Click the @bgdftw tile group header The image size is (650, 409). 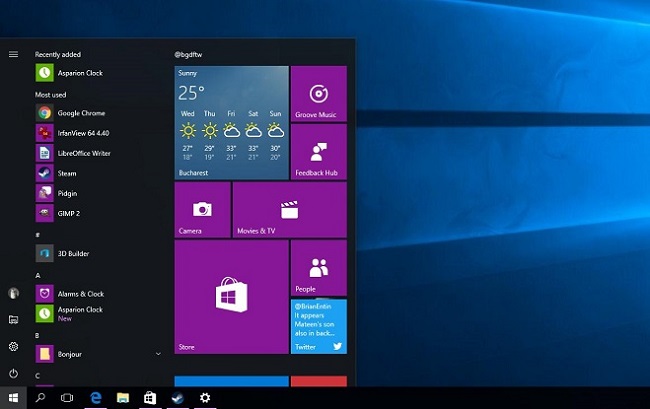[188, 54]
